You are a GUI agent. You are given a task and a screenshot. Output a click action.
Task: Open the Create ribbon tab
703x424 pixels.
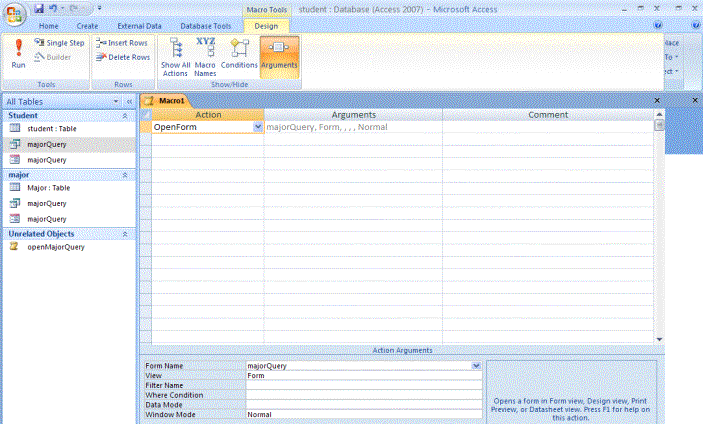click(x=87, y=26)
